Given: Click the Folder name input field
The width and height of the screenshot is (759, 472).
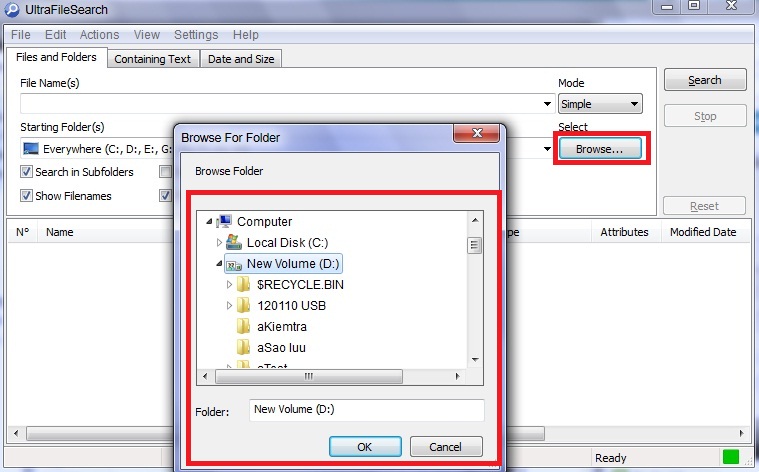Looking at the screenshot, I should (x=366, y=410).
